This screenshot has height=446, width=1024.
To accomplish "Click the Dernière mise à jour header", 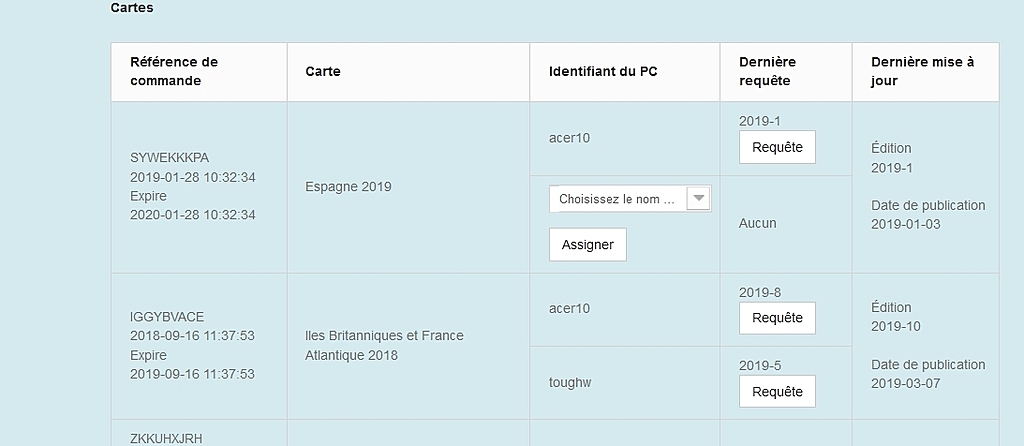I will (x=925, y=72).
